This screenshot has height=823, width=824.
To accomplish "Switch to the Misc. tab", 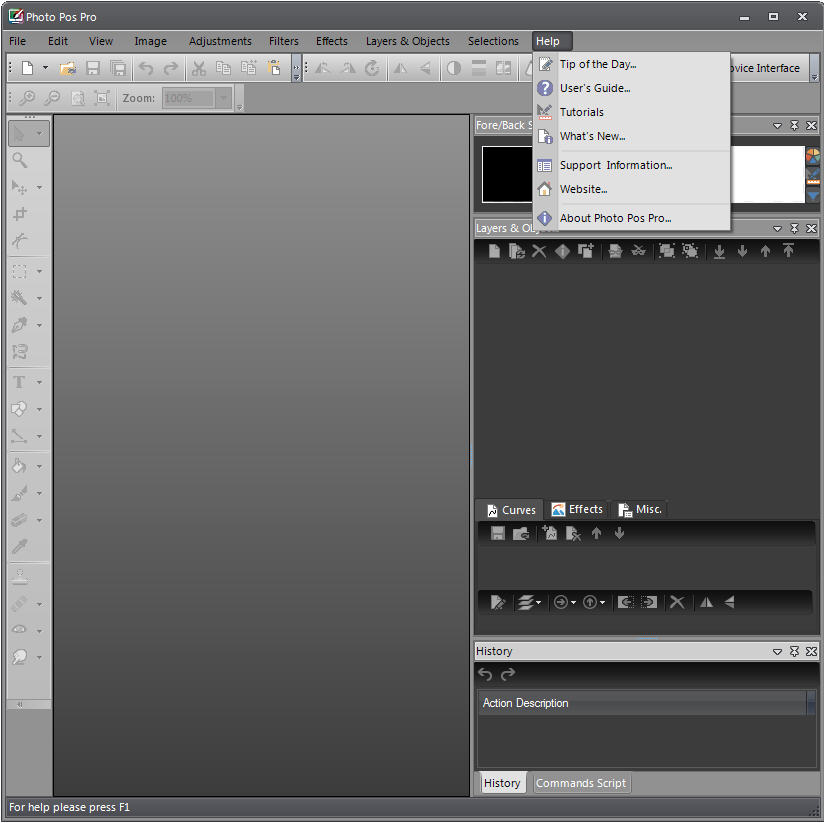I will 640,509.
